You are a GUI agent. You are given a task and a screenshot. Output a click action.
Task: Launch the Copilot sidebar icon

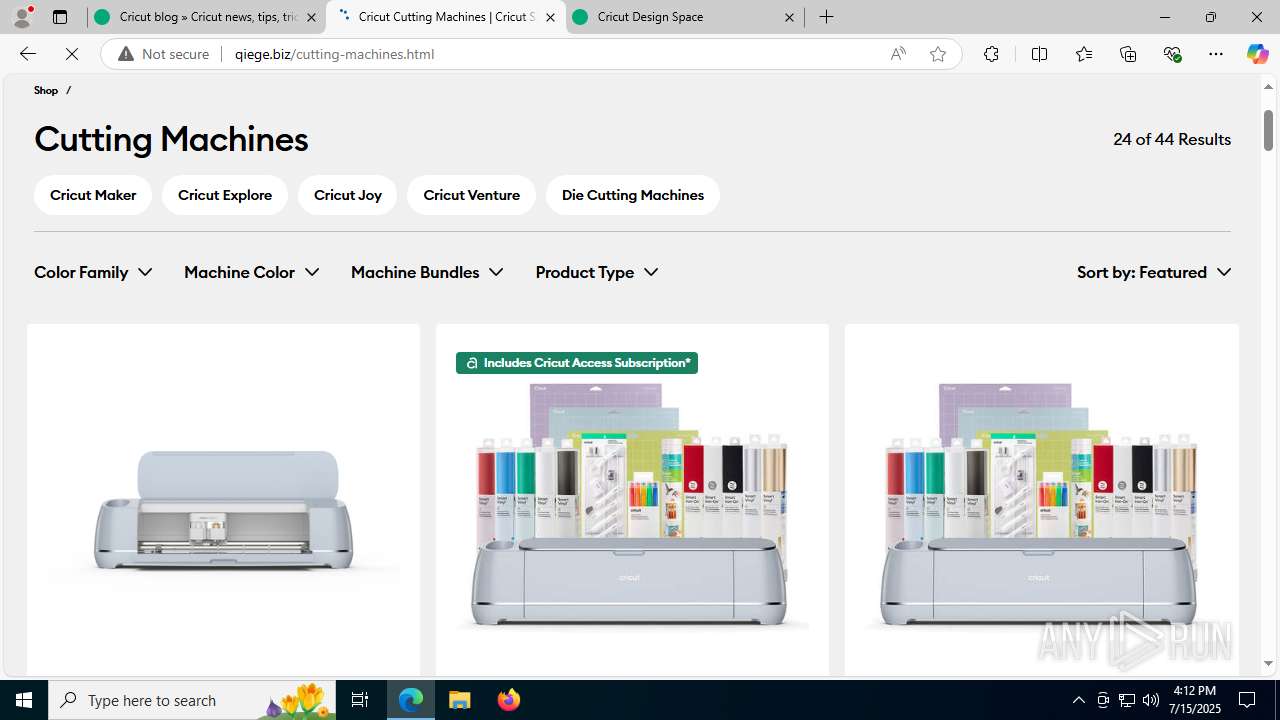[1257, 54]
